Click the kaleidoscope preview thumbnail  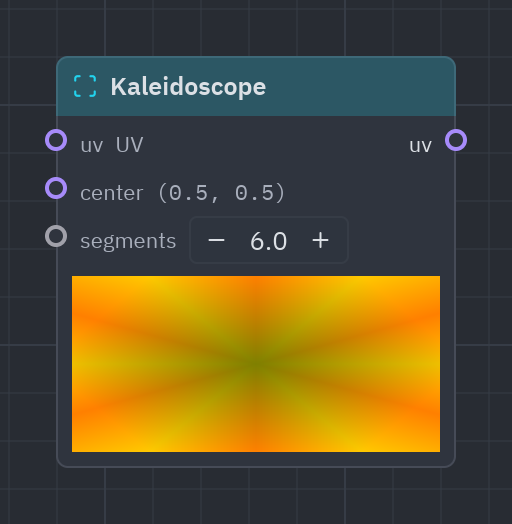pyautogui.click(x=256, y=364)
